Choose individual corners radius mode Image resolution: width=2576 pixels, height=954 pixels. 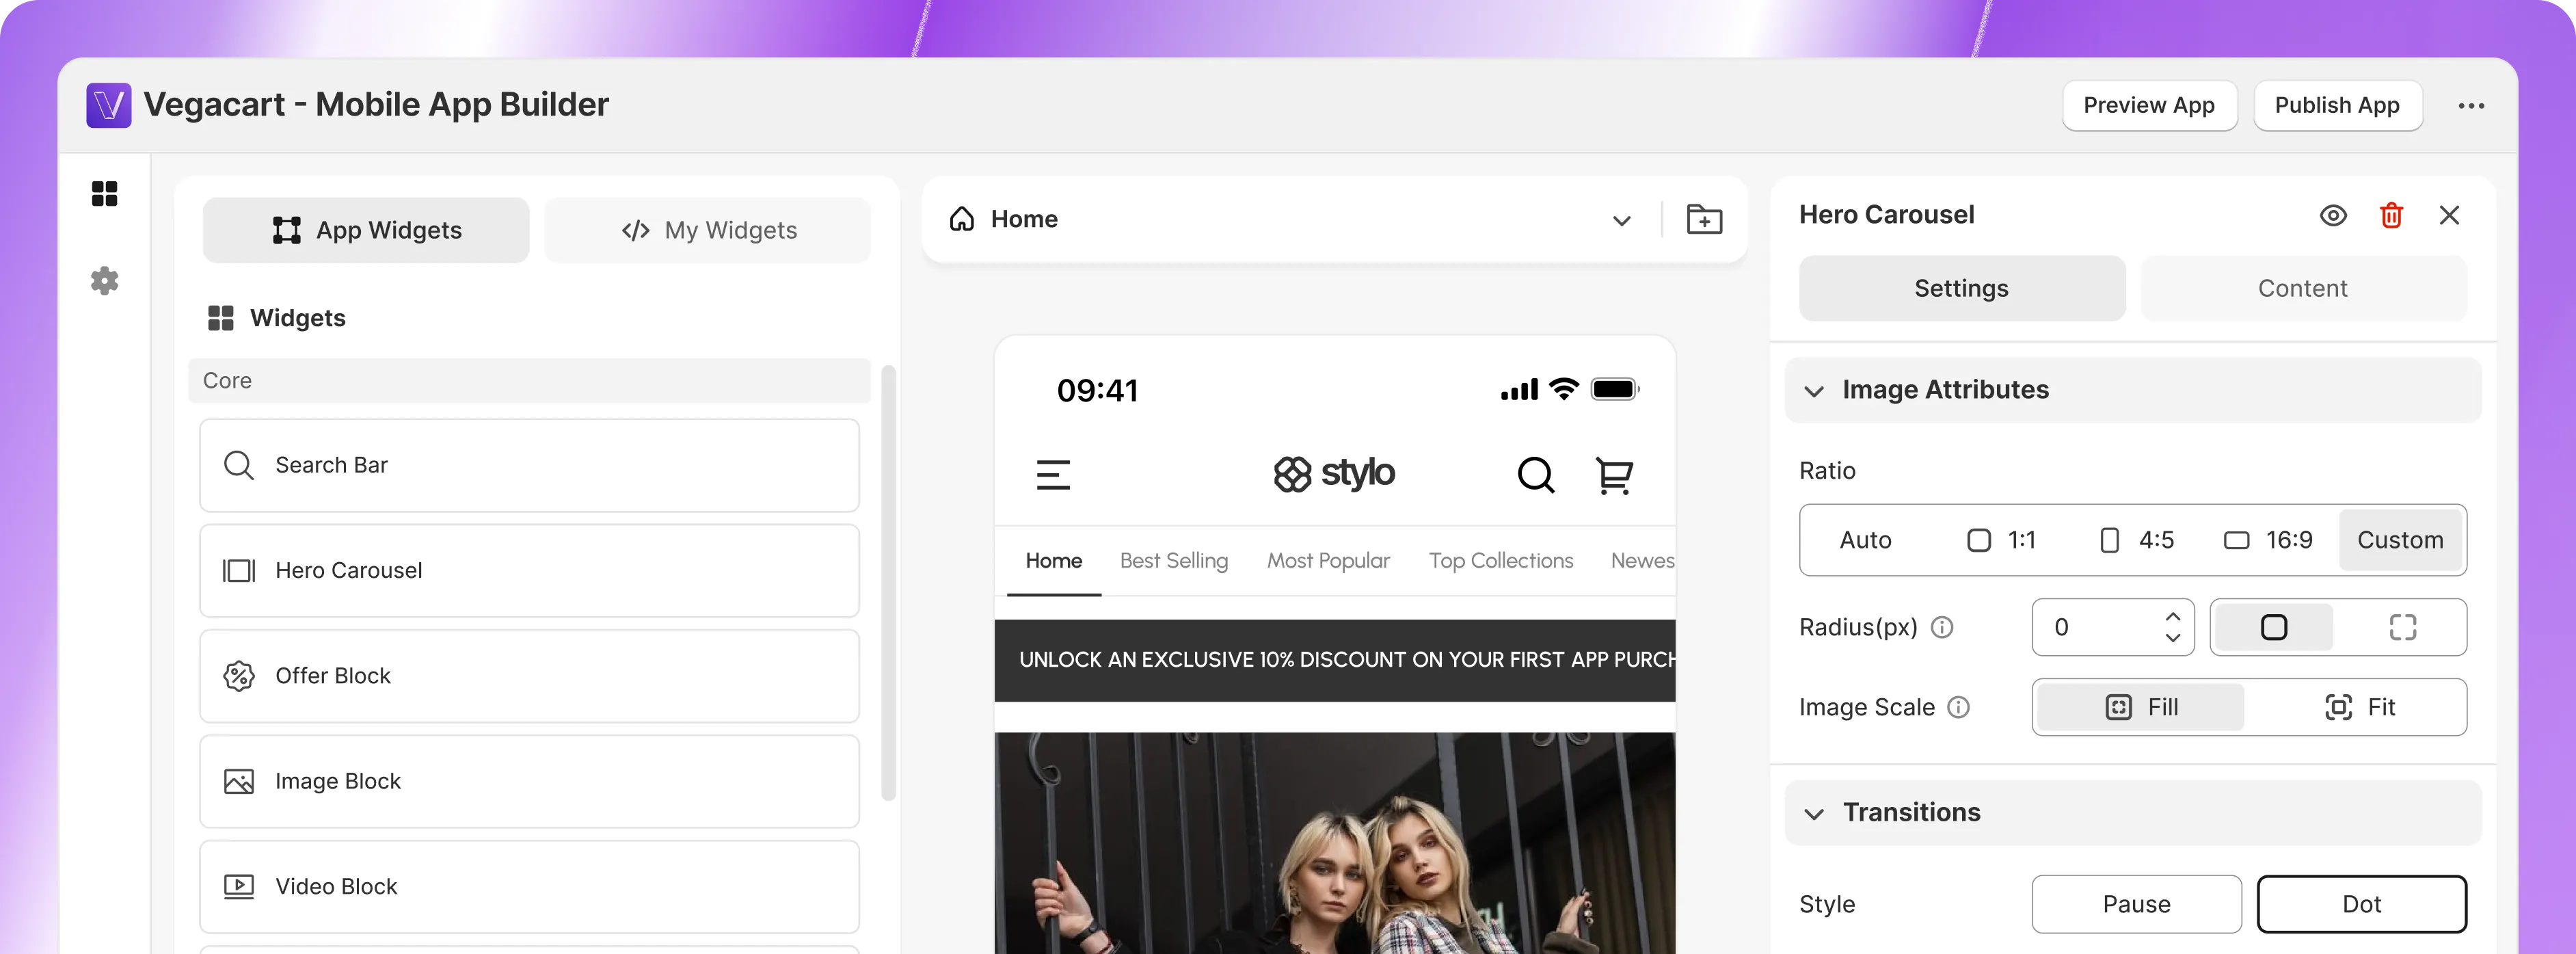(2402, 627)
